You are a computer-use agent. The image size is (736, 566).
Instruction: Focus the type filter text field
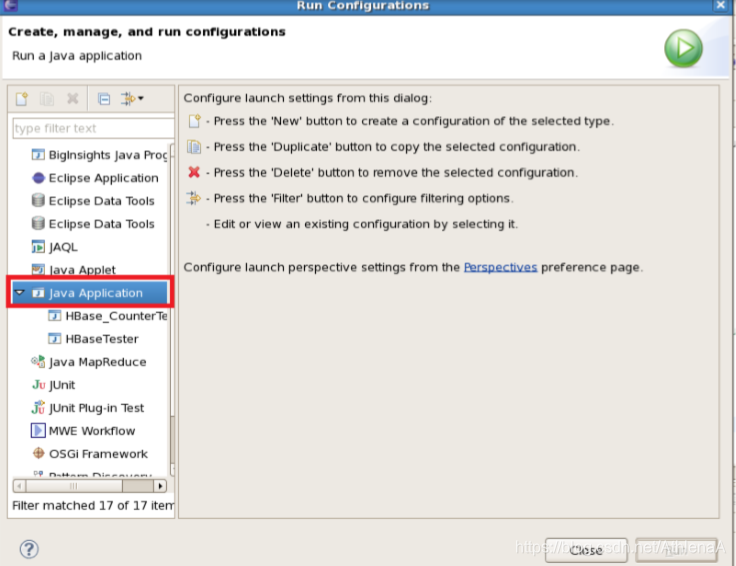click(93, 128)
